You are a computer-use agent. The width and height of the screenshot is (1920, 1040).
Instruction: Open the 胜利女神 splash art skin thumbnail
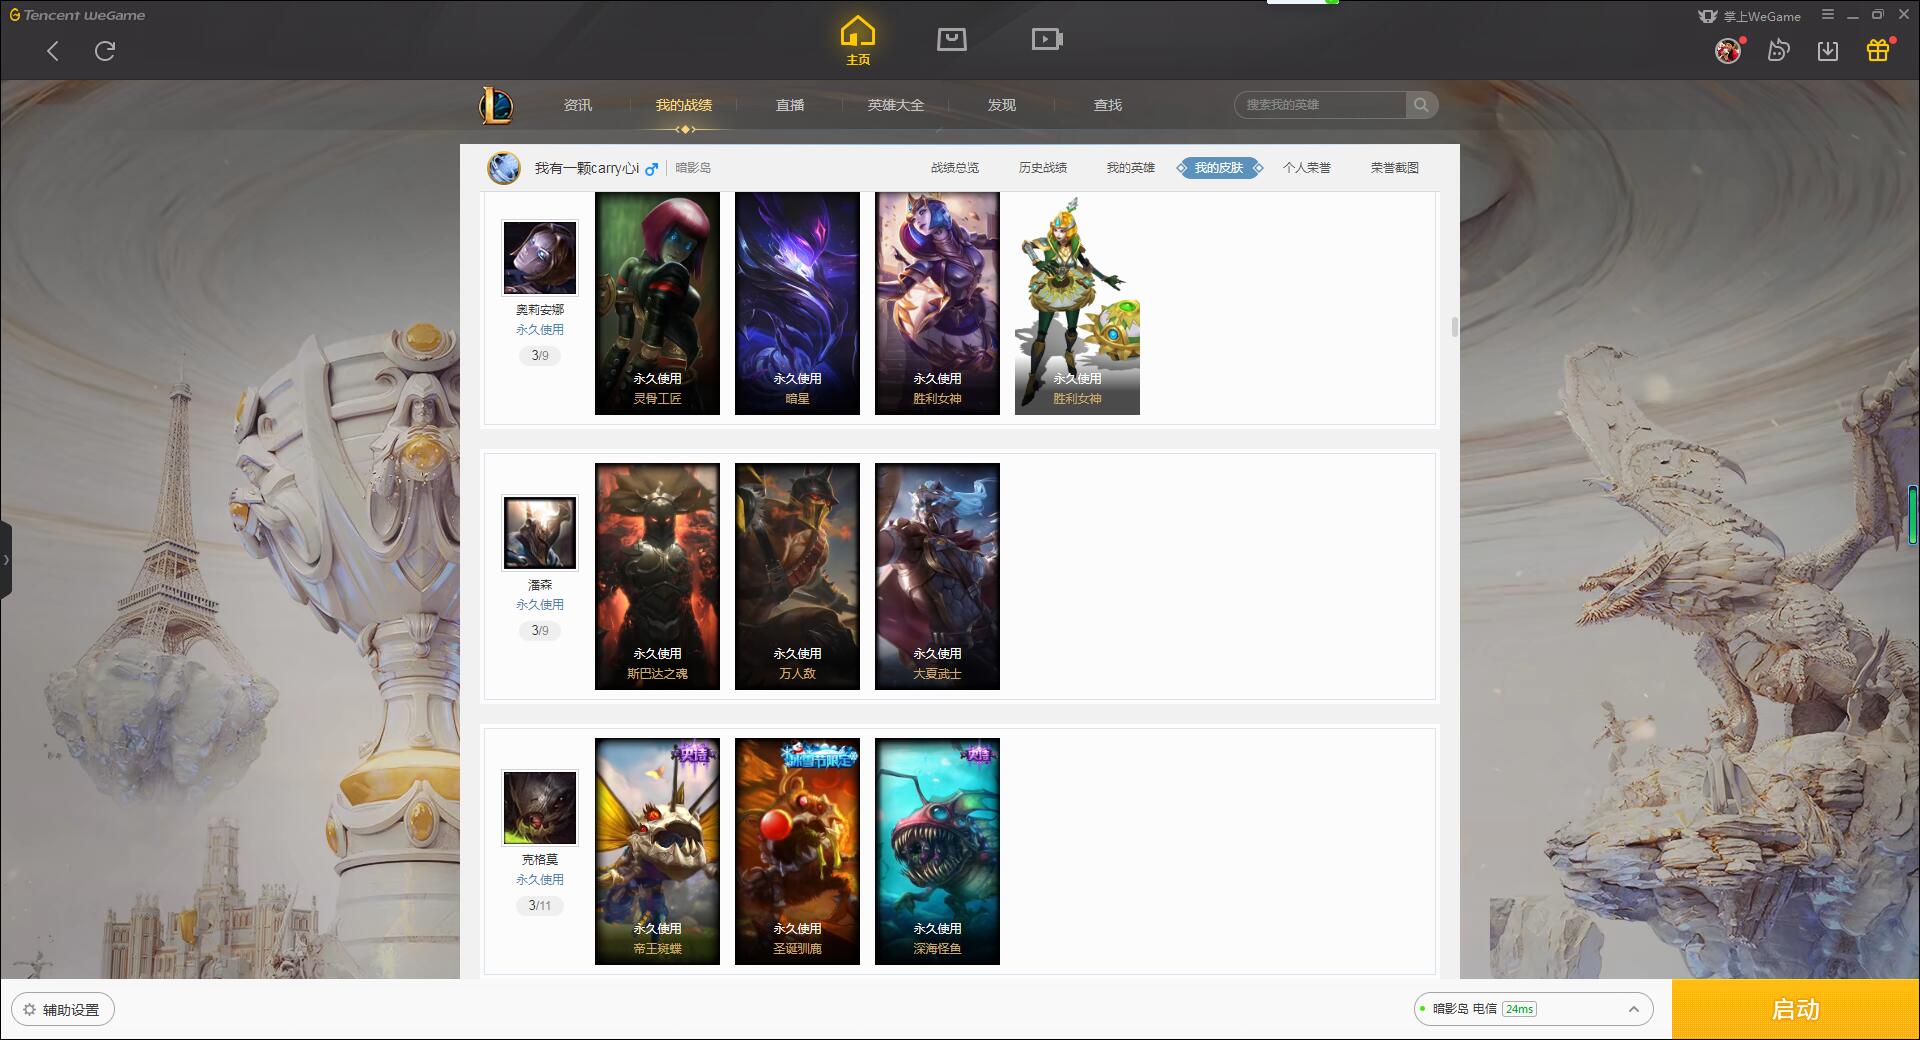(937, 303)
